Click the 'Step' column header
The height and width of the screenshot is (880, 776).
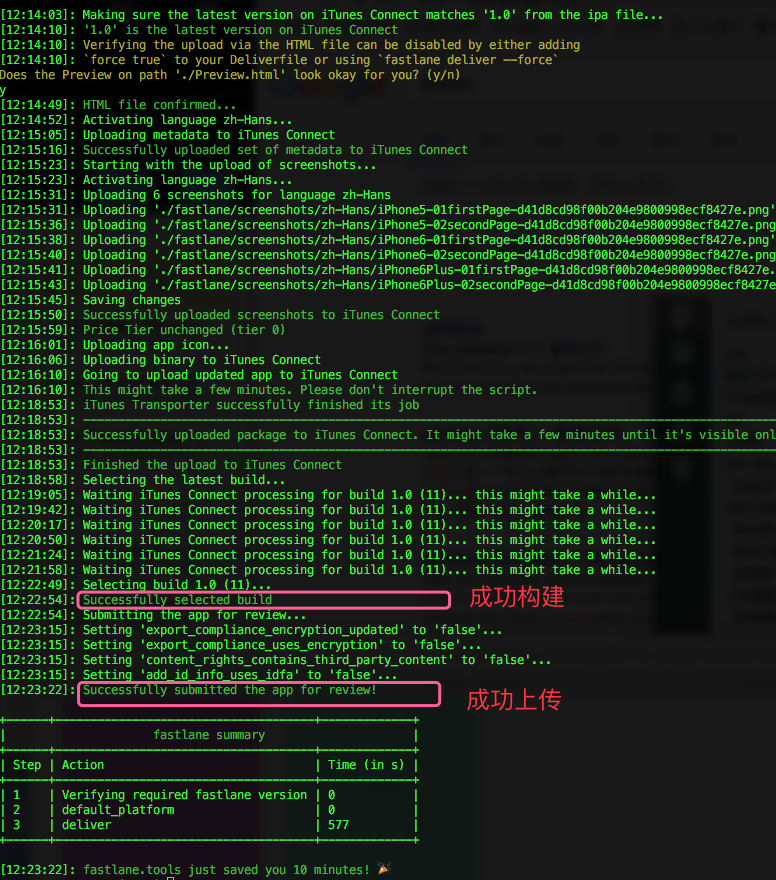(x=27, y=765)
